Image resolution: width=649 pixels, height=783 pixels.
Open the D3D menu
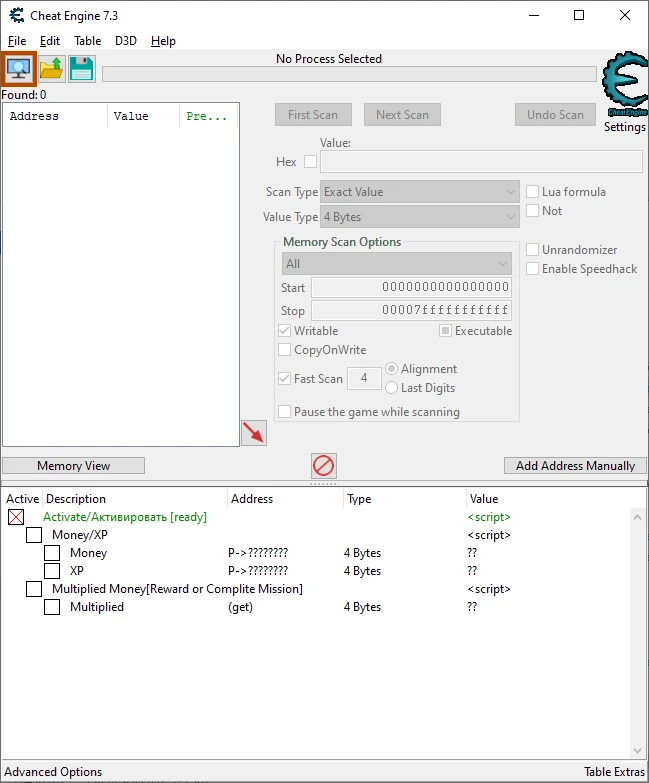[x=126, y=41]
